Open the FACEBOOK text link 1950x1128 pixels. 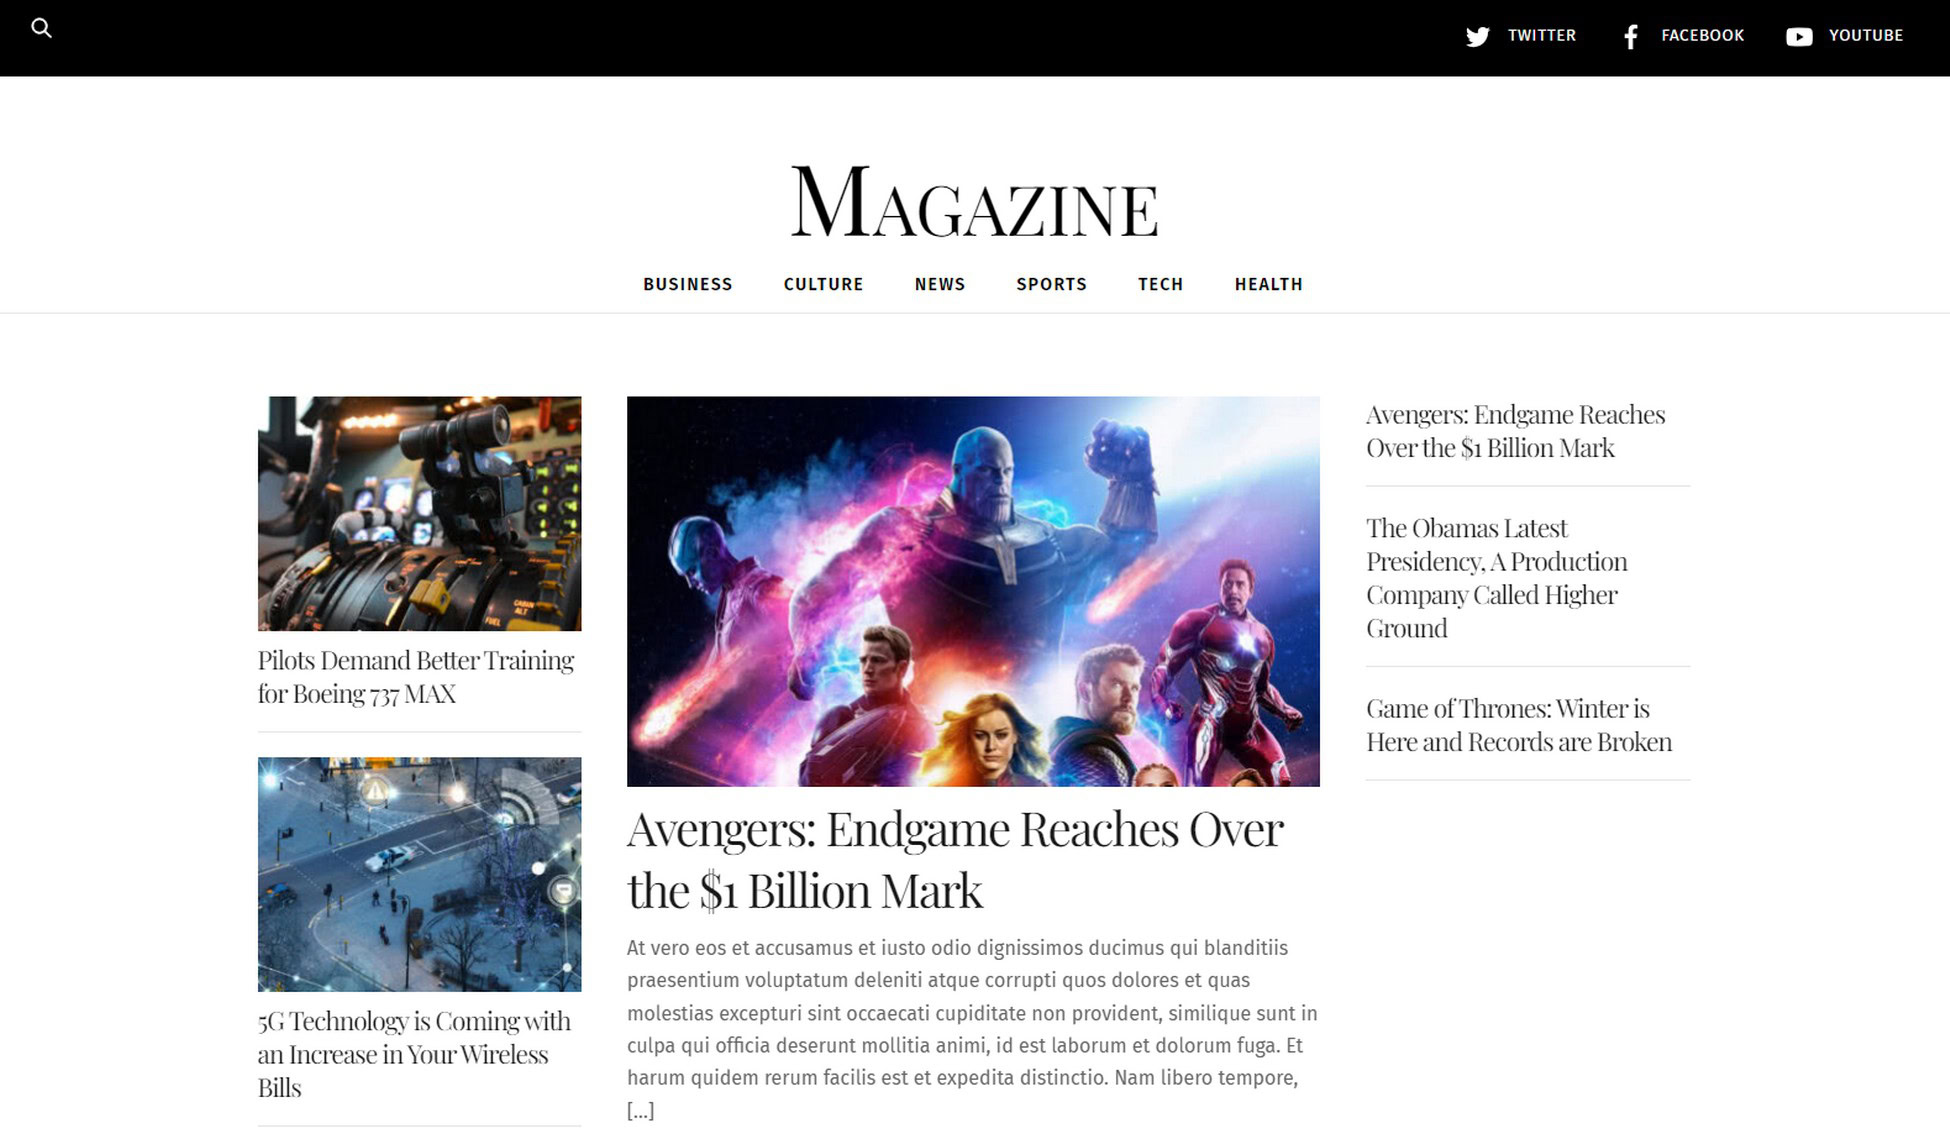coord(1702,36)
